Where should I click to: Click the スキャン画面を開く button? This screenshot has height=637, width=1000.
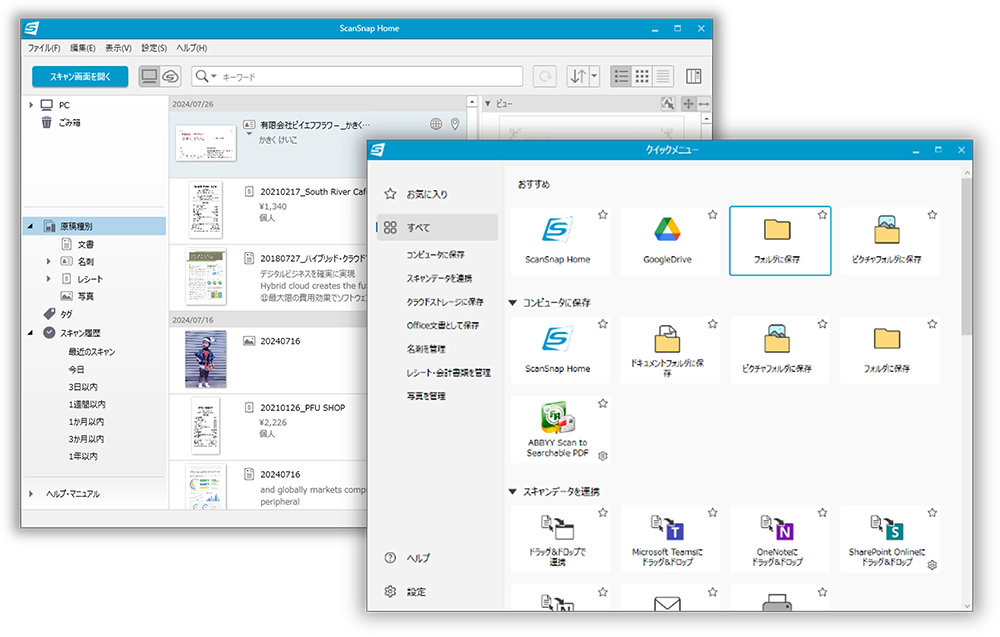click(80, 76)
